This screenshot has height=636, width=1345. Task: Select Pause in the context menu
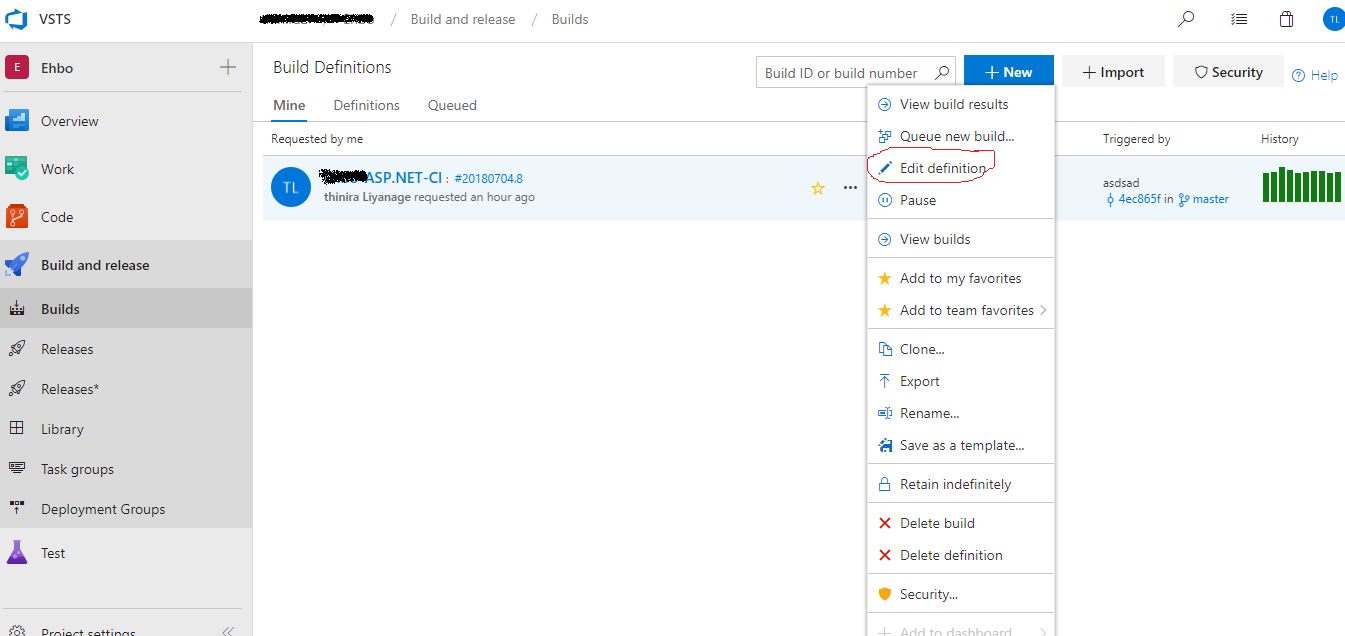click(961, 200)
